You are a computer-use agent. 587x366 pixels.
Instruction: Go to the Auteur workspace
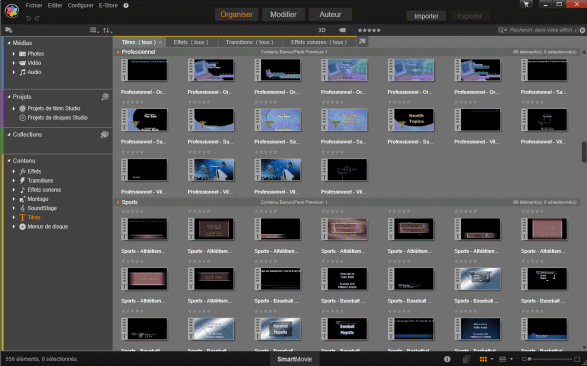point(330,14)
